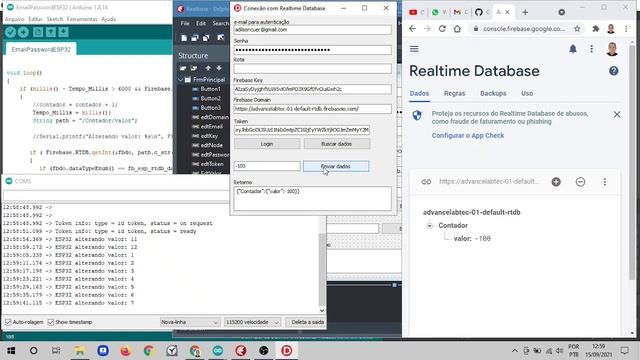Viewport: 640px width, 360px height.
Task: Click the Arduino Verify checkmark icon
Action: tap(11, 32)
